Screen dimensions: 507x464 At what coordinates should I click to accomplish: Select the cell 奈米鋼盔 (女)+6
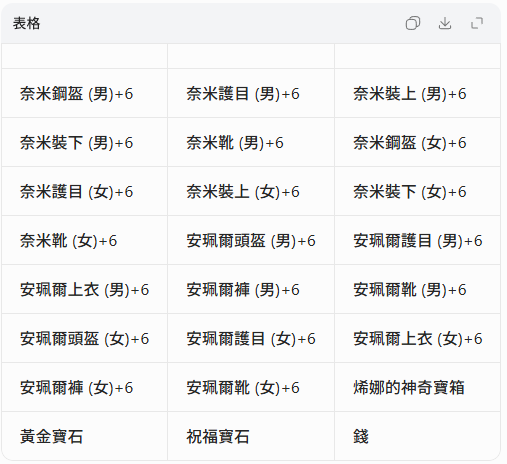417,142
